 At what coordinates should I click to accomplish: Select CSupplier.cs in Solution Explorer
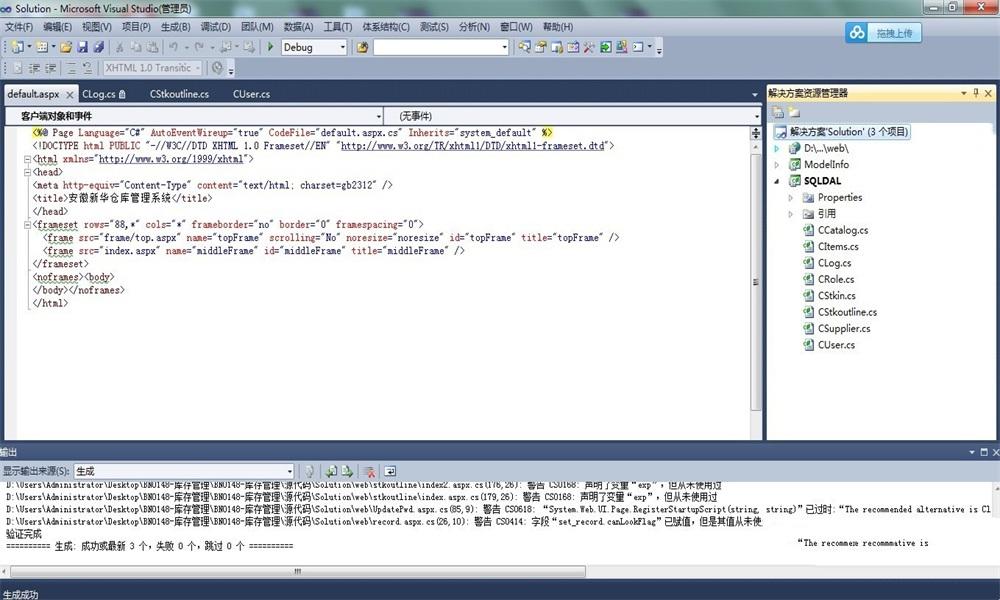pos(844,328)
